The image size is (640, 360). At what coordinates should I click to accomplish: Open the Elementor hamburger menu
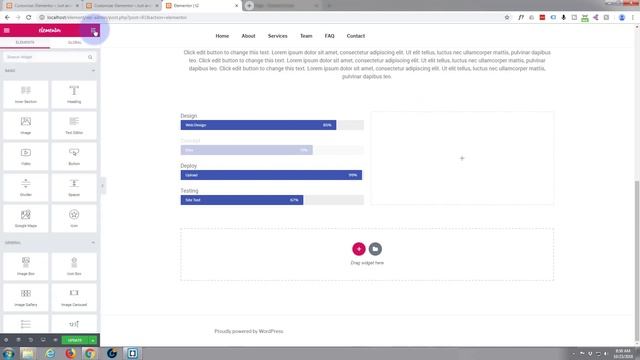(7, 30)
